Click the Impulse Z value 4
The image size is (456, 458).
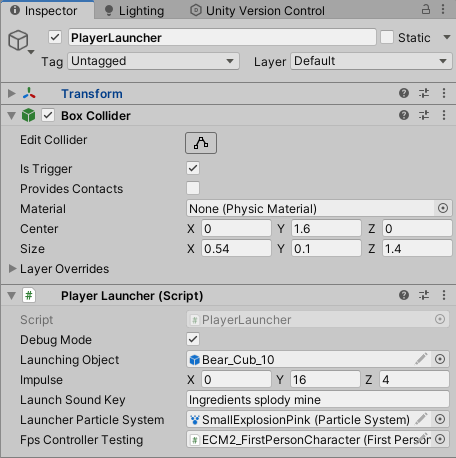pyautogui.click(x=414, y=380)
